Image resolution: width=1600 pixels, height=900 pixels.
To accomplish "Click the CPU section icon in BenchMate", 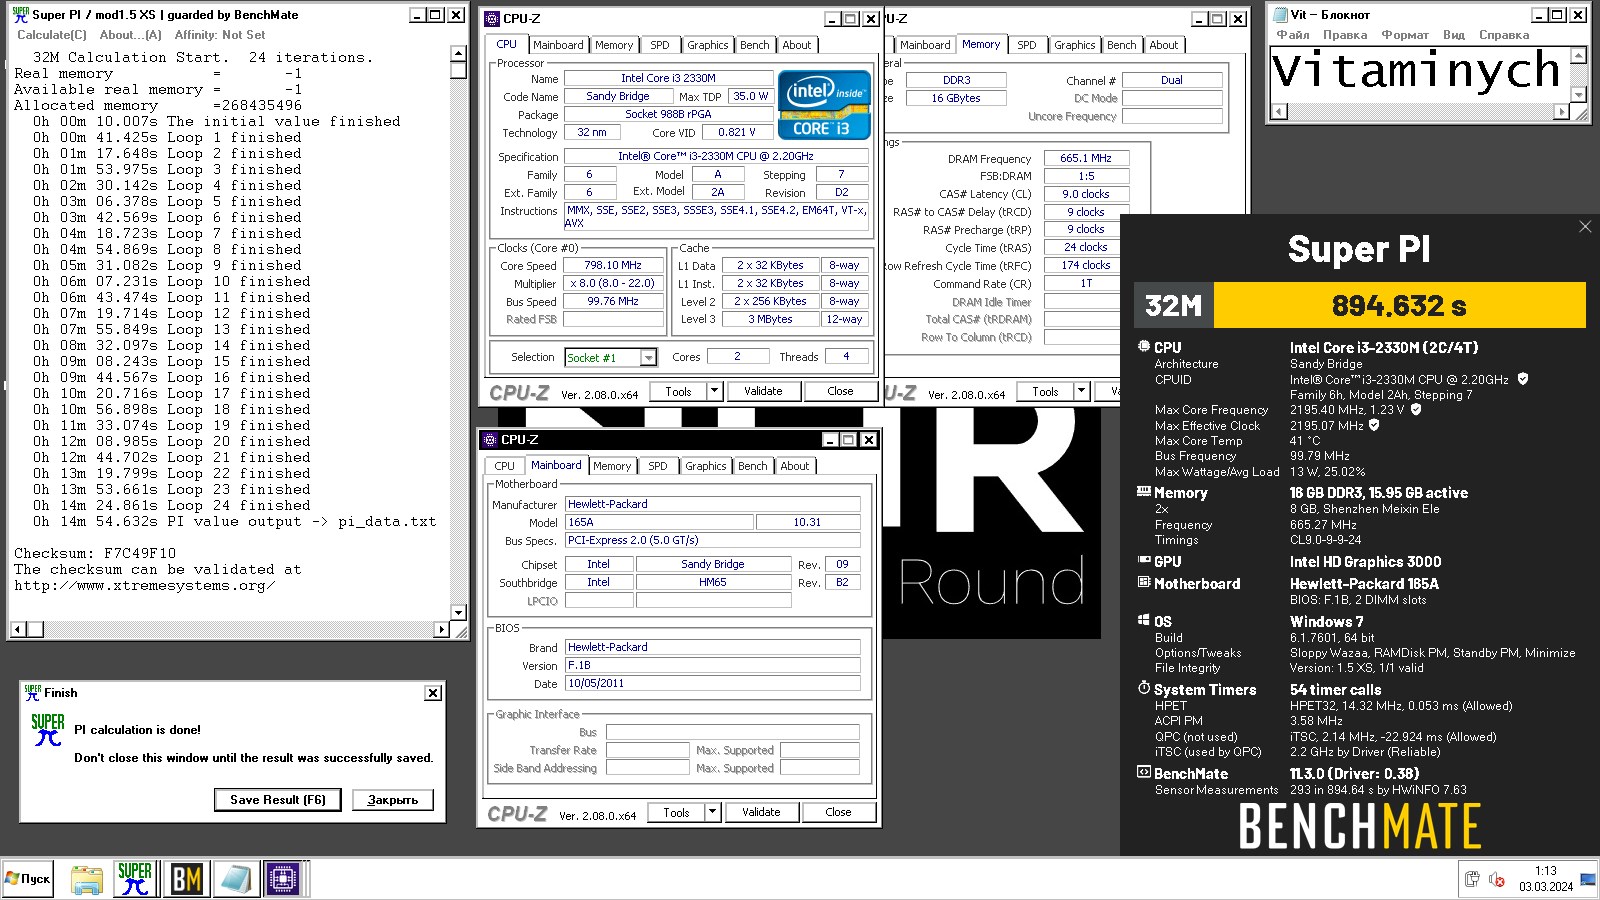I will (1143, 346).
